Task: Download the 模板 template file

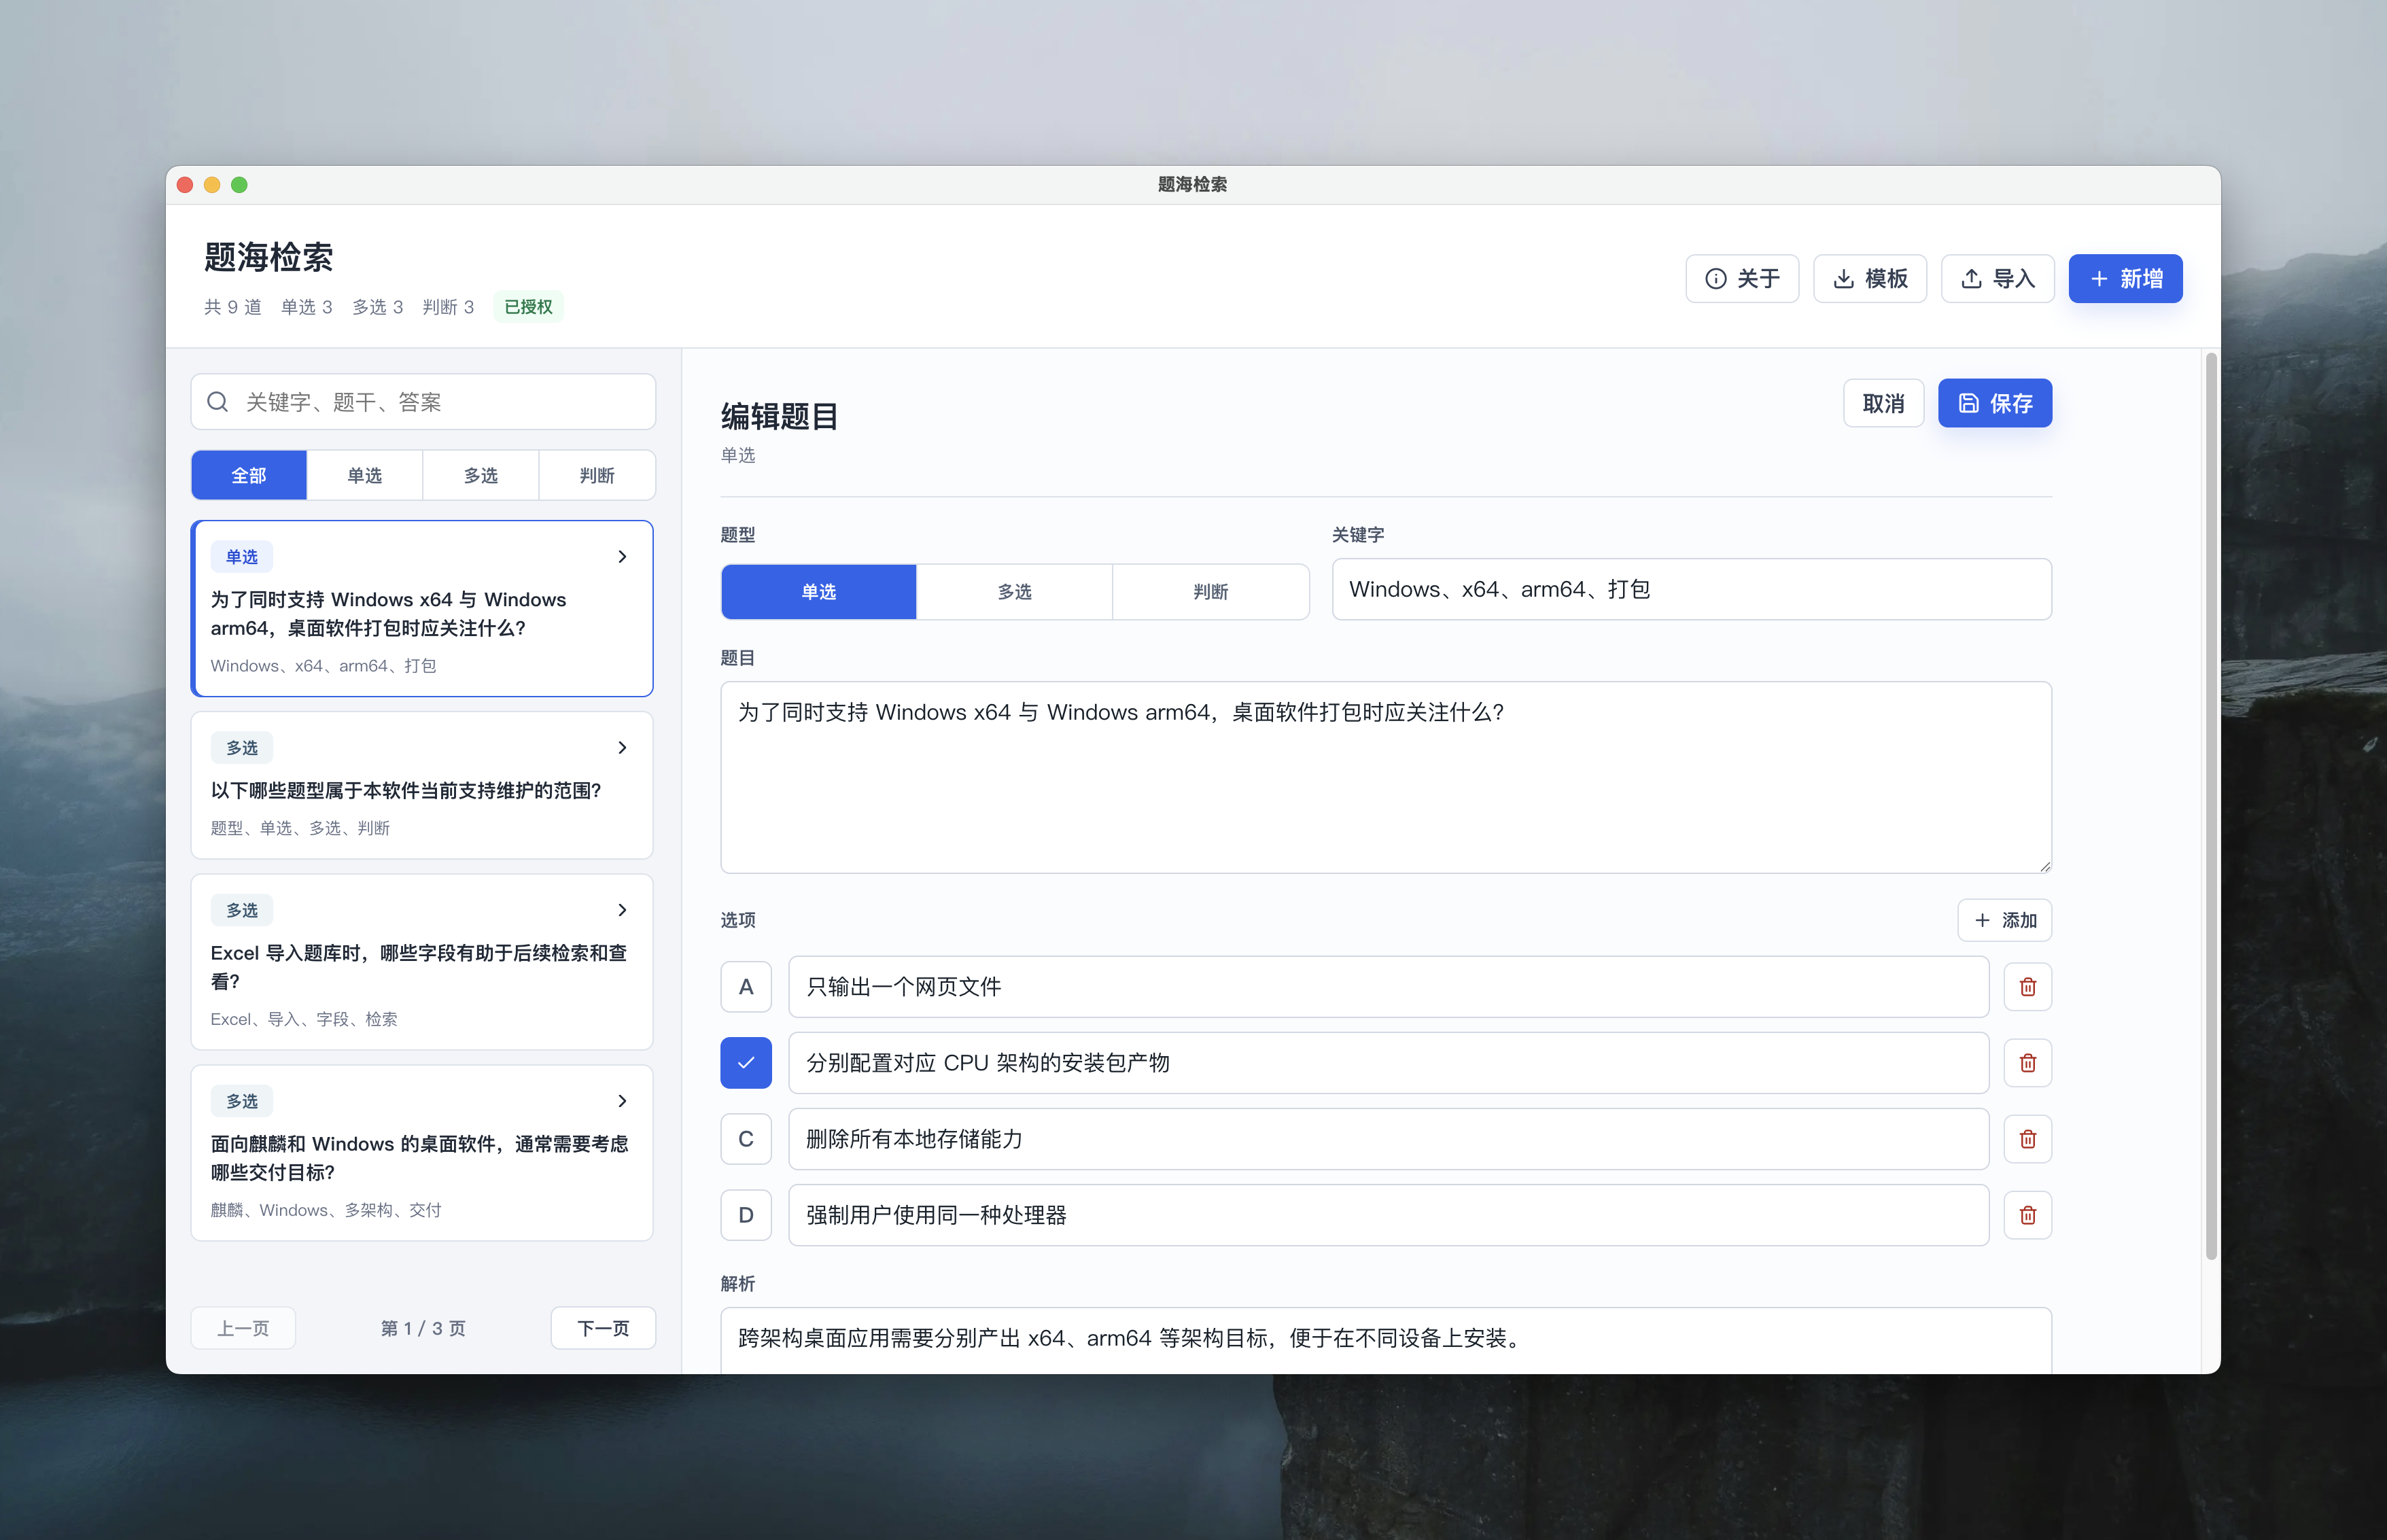Action: 1869,278
